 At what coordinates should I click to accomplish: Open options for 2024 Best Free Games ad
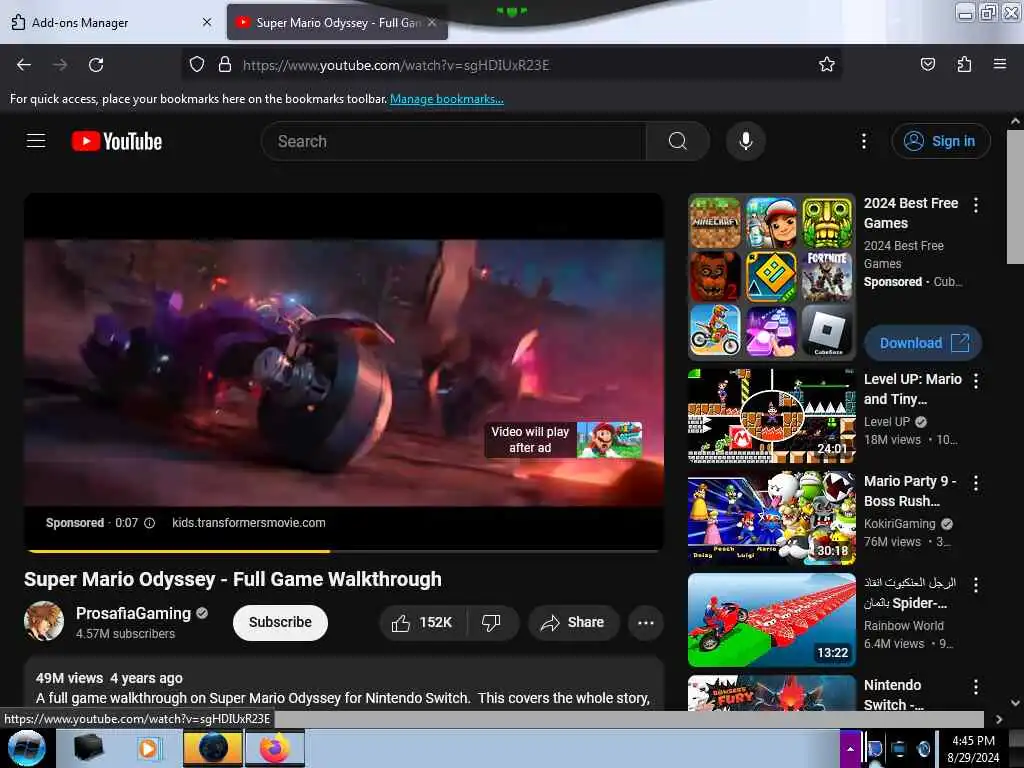976,205
